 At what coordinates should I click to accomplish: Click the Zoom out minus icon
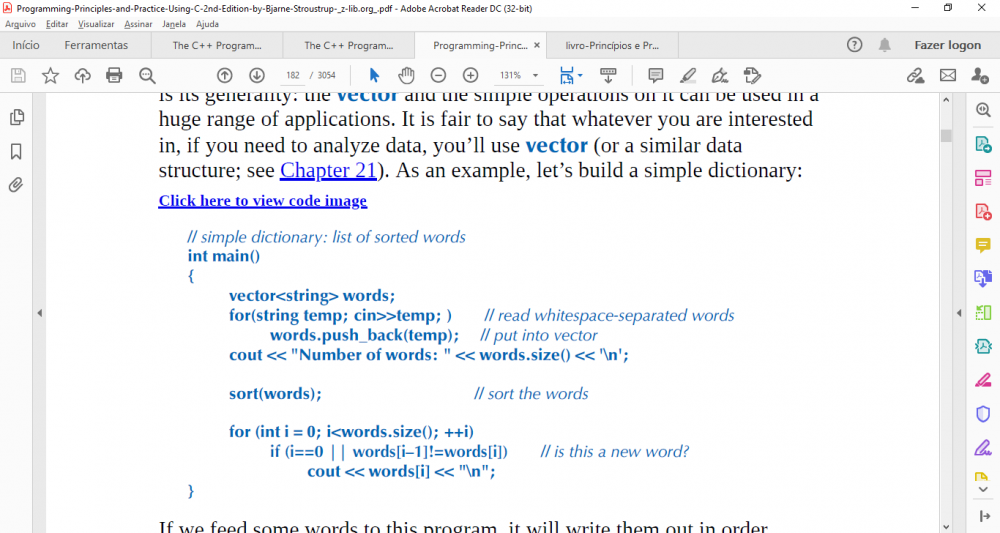click(x=438, y=75)
